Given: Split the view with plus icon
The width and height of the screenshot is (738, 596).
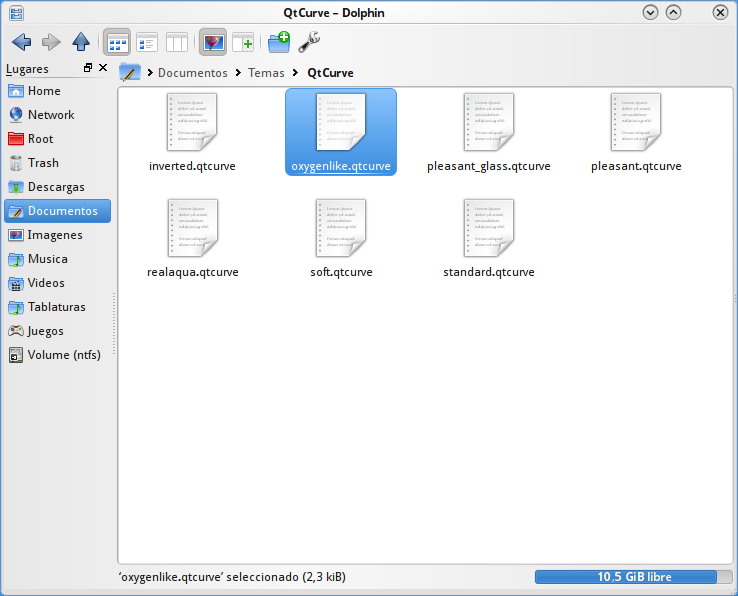Looking at the screenshot, I should click(243, 42).
